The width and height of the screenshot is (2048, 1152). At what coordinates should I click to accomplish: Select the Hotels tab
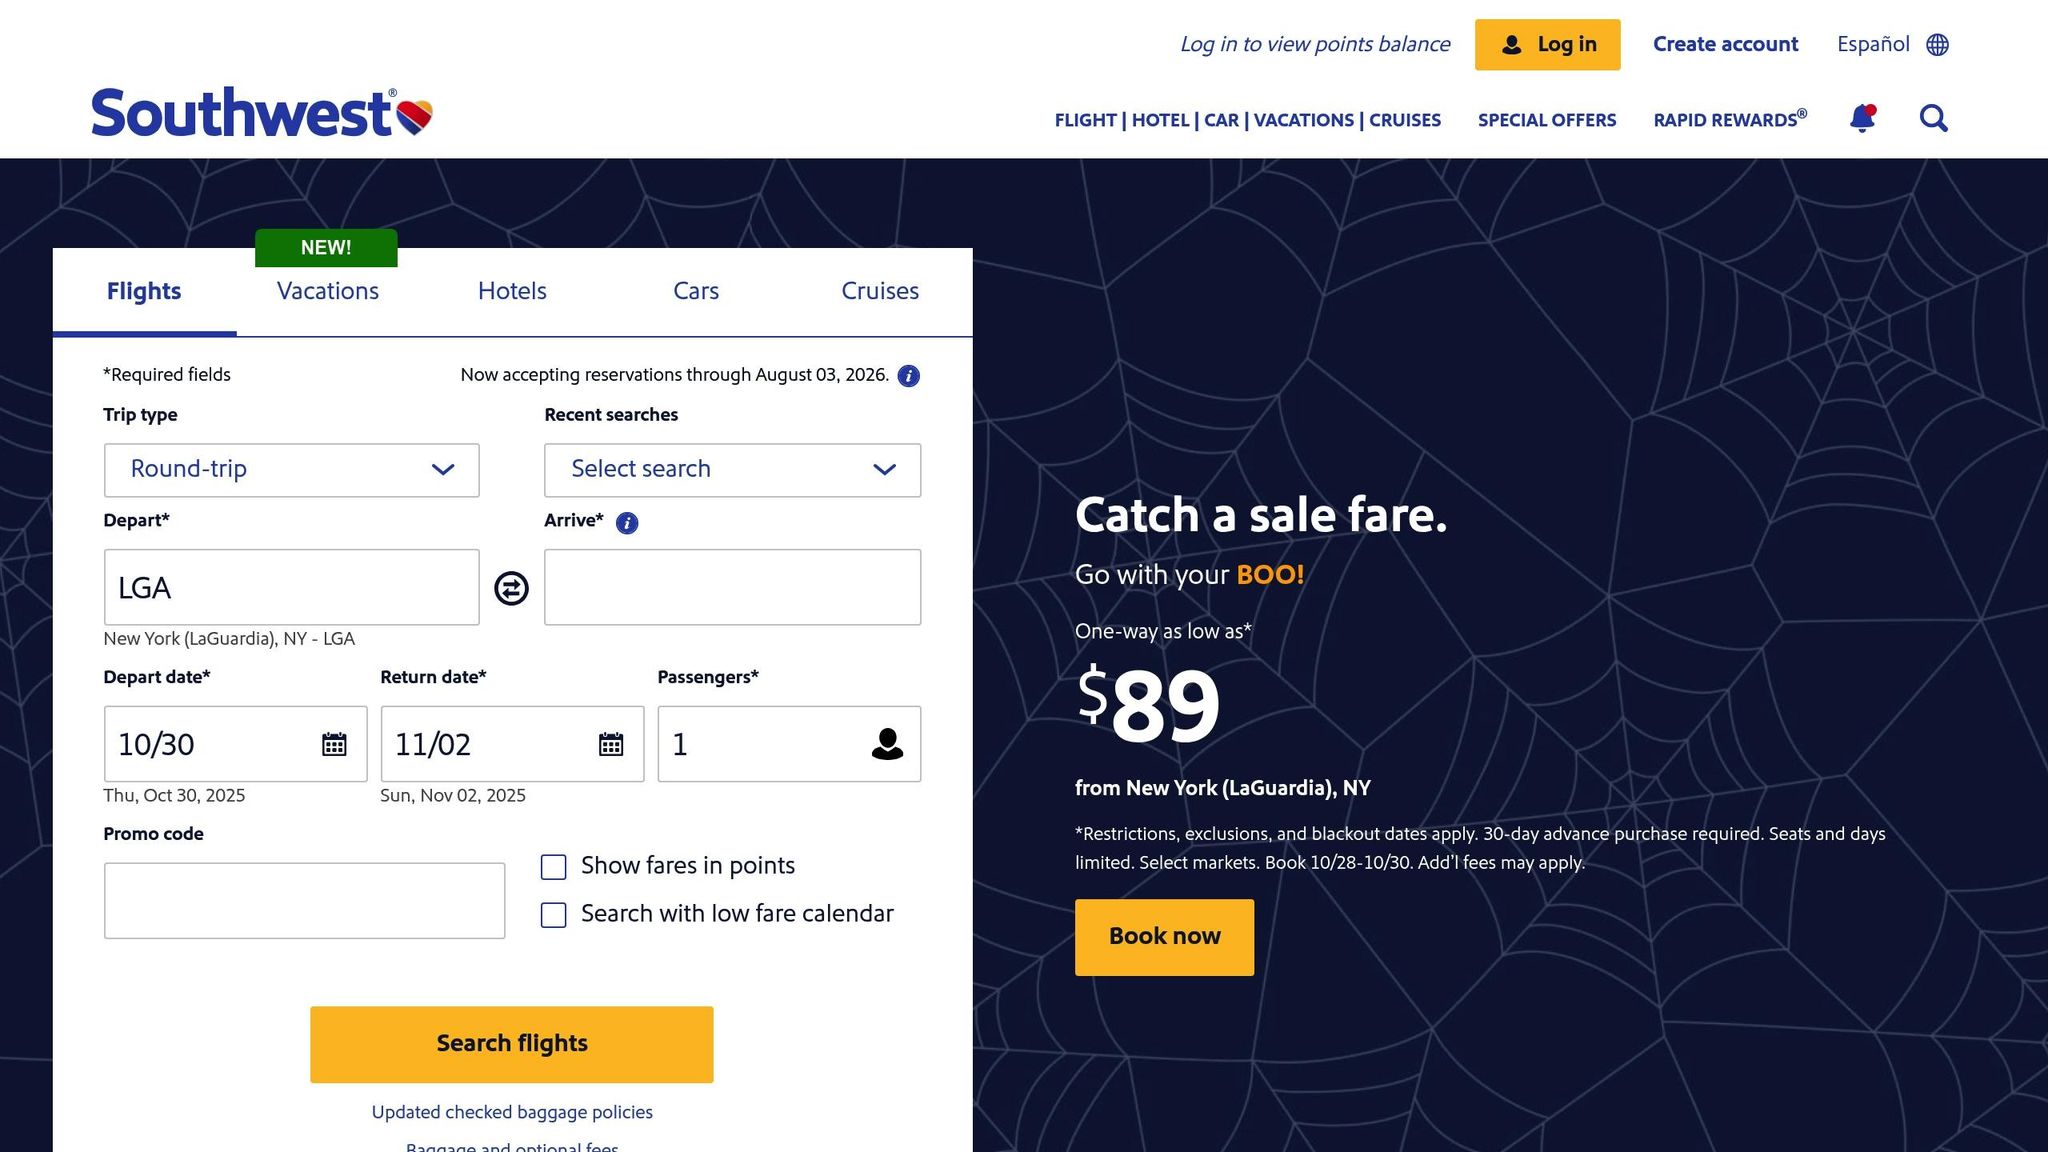pos(512,291)
